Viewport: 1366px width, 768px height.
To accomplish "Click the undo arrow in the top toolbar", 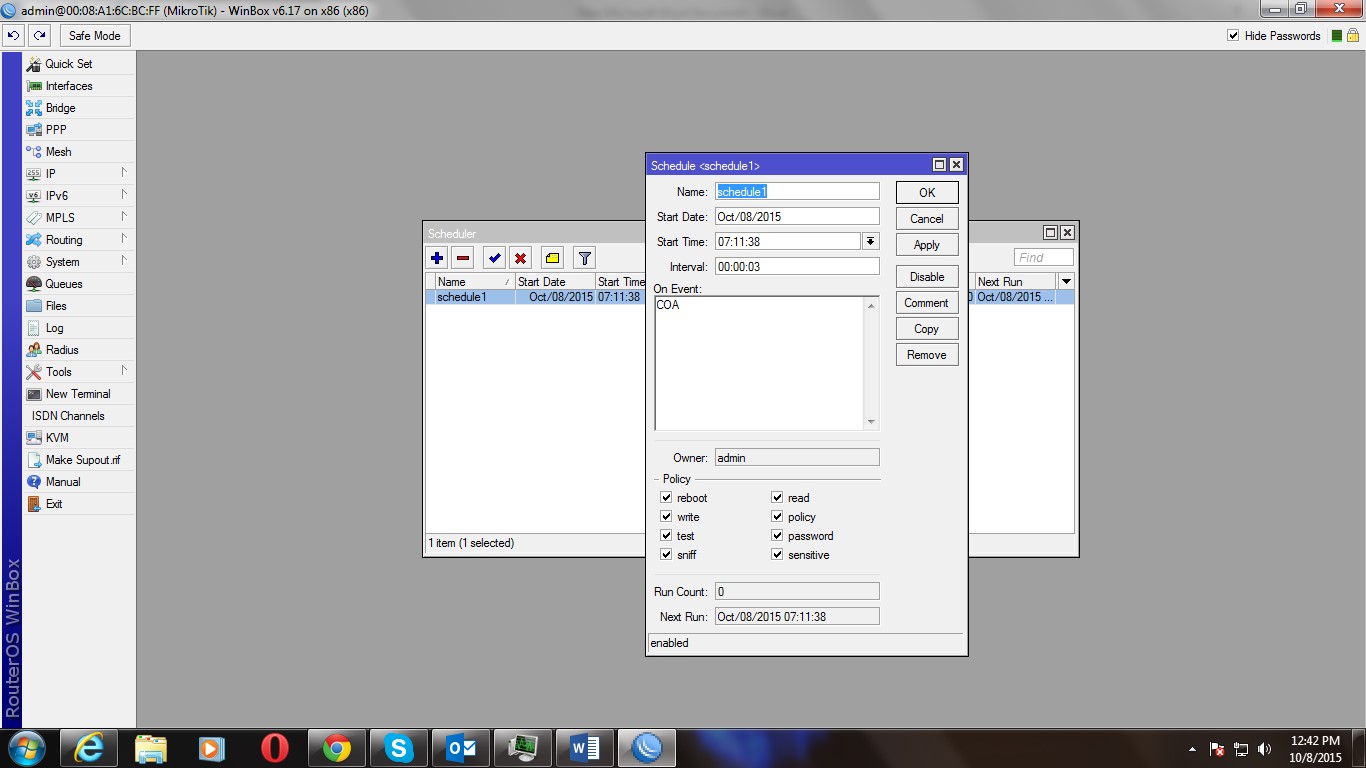I will 13,35.
